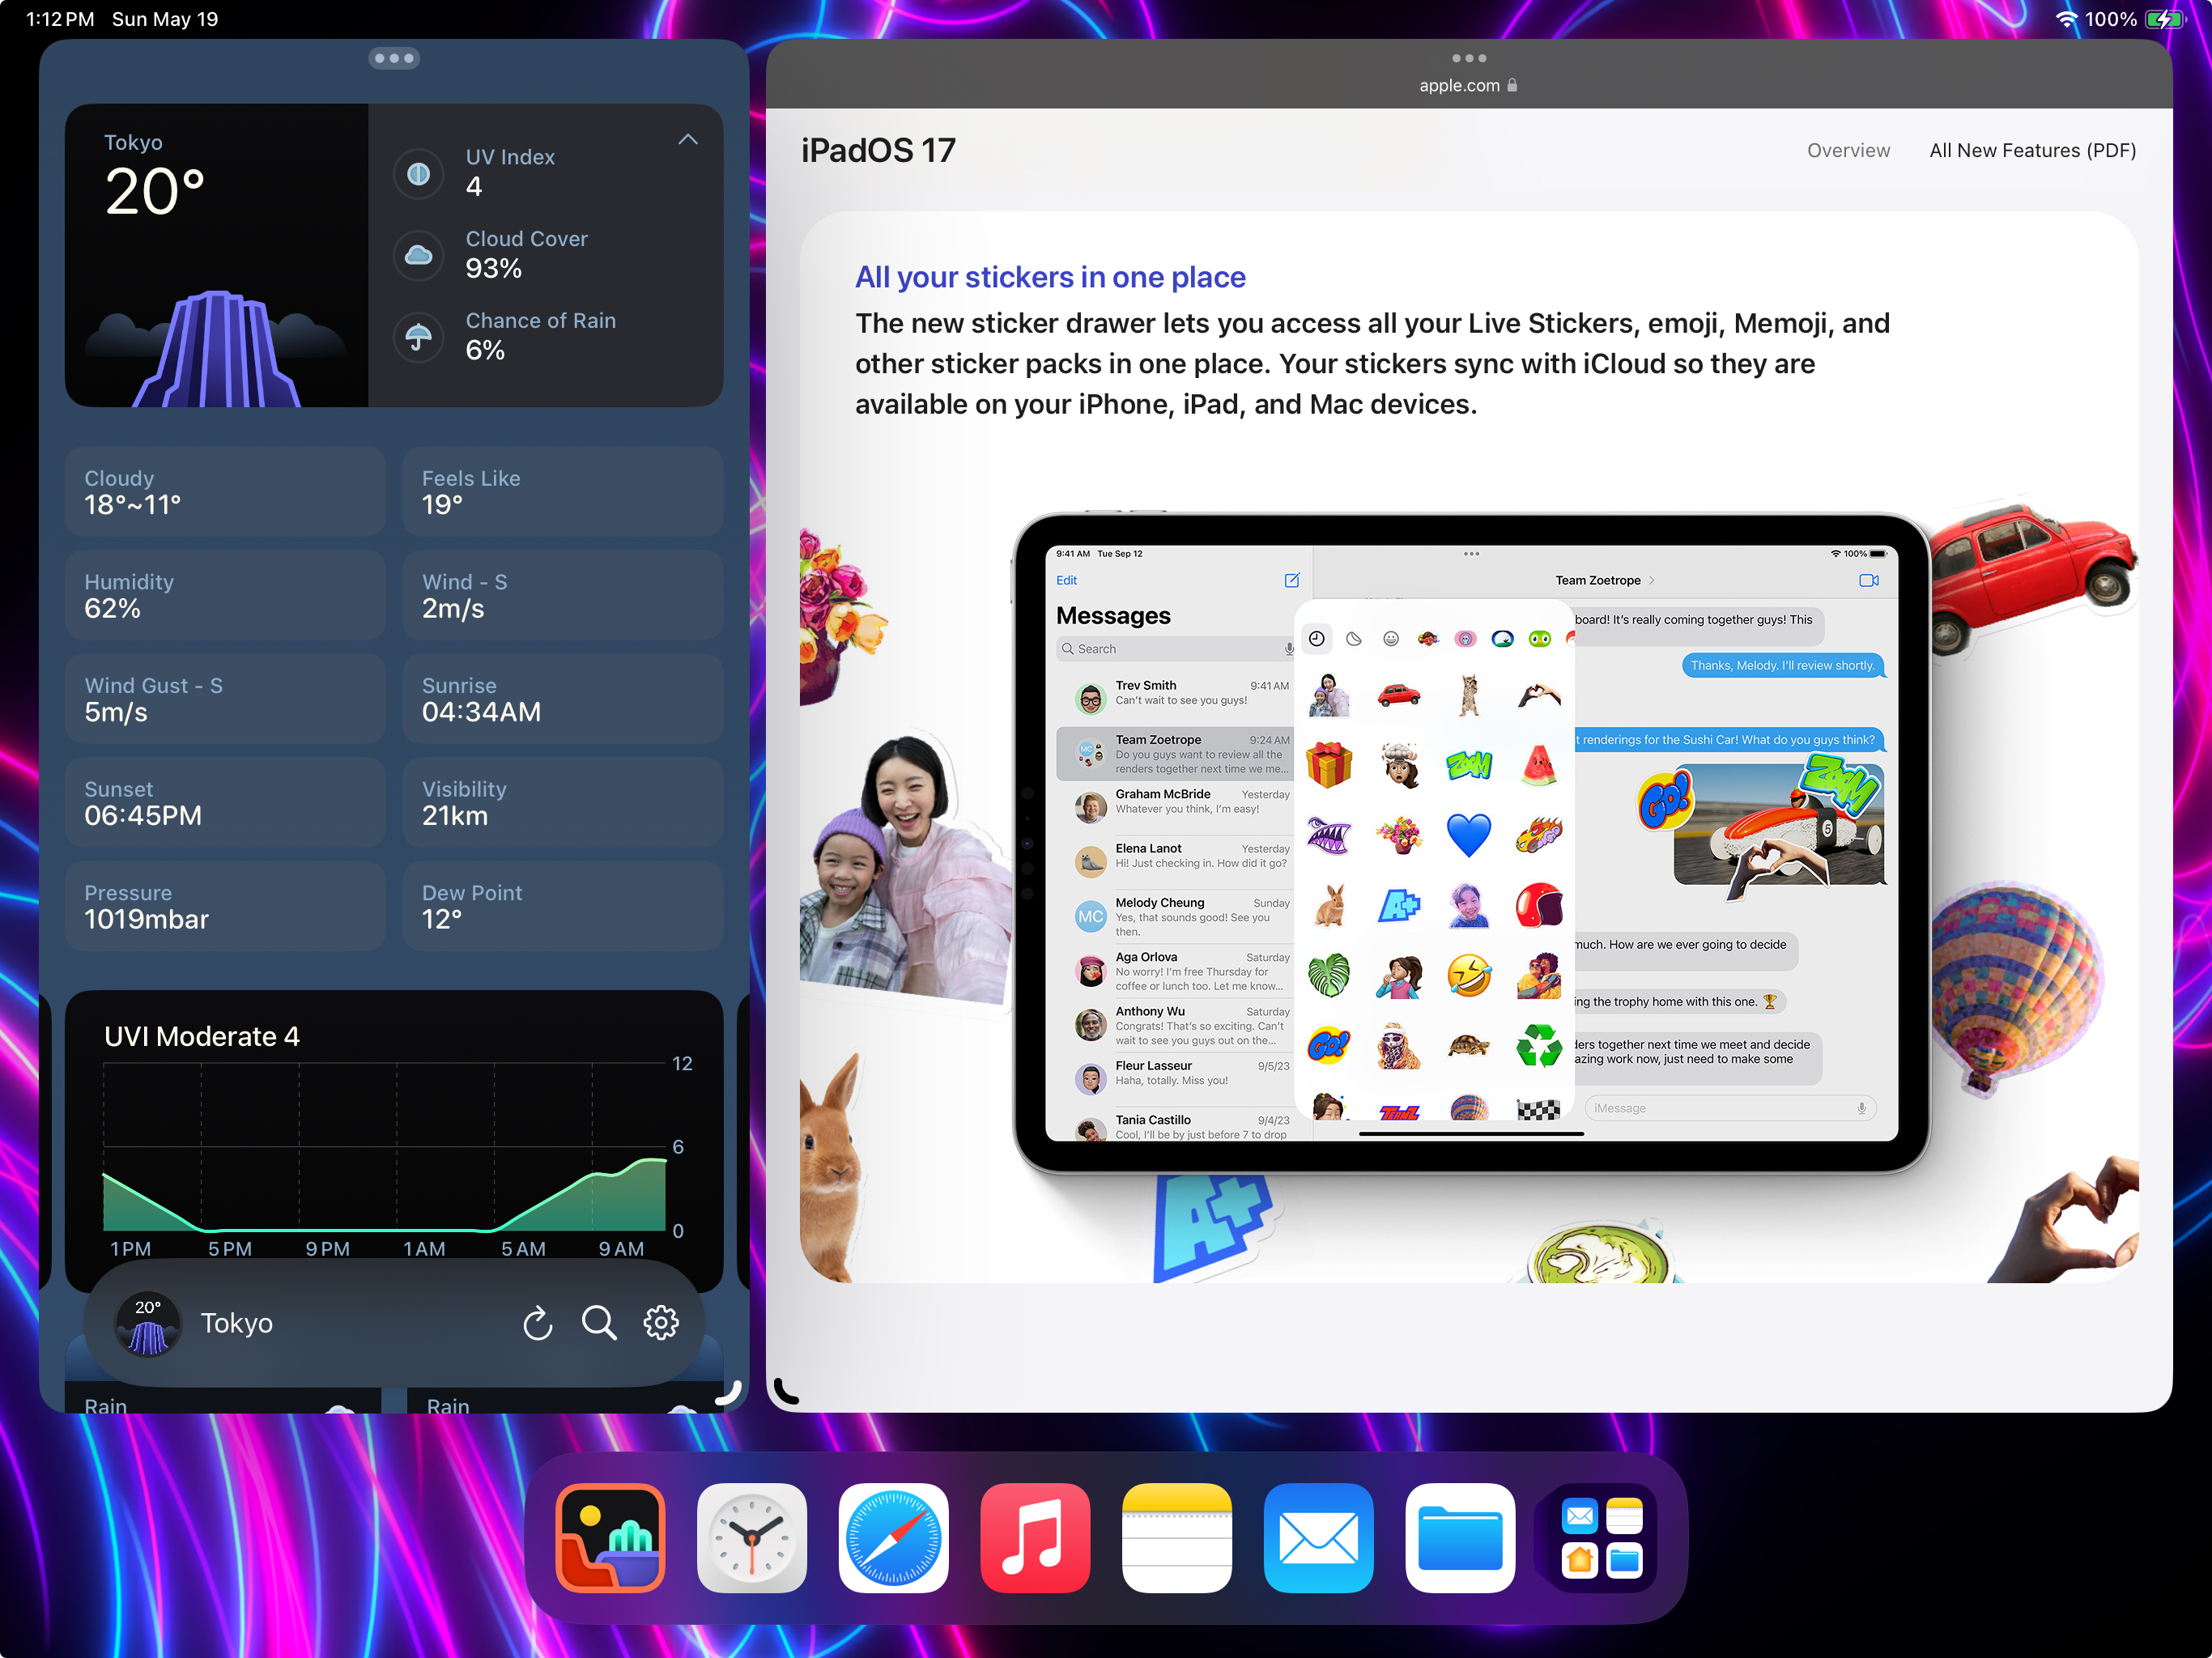Select Team Zoetrope conversation row
This screenshot has width=2212, height=1658.
point(1176,753)
